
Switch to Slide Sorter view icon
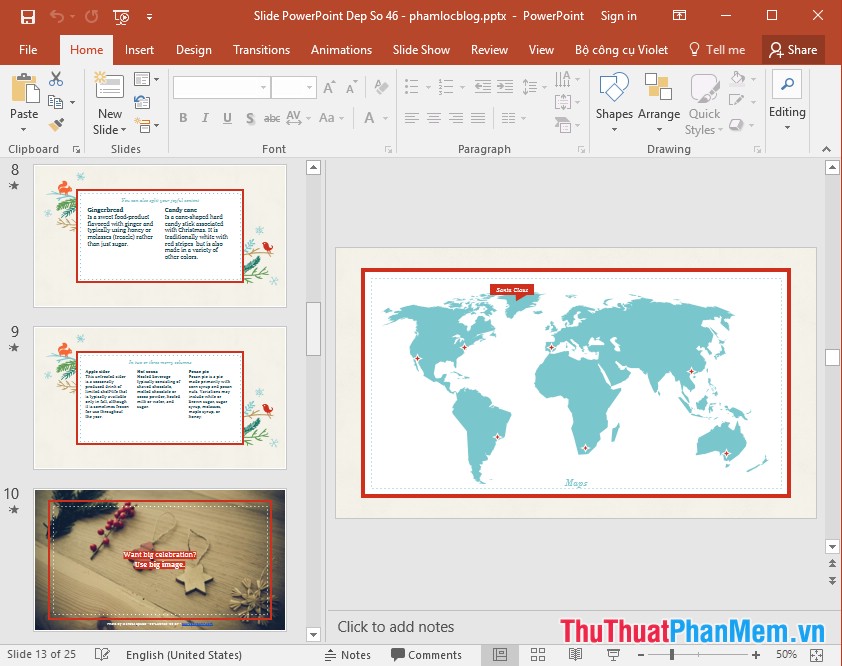[x=538, y=655]
